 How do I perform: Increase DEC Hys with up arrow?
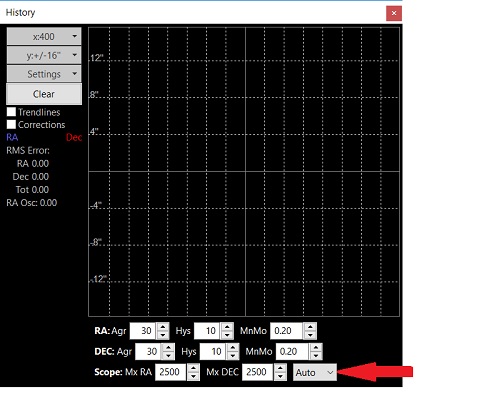pyautogui.click(x=233, y=347)
